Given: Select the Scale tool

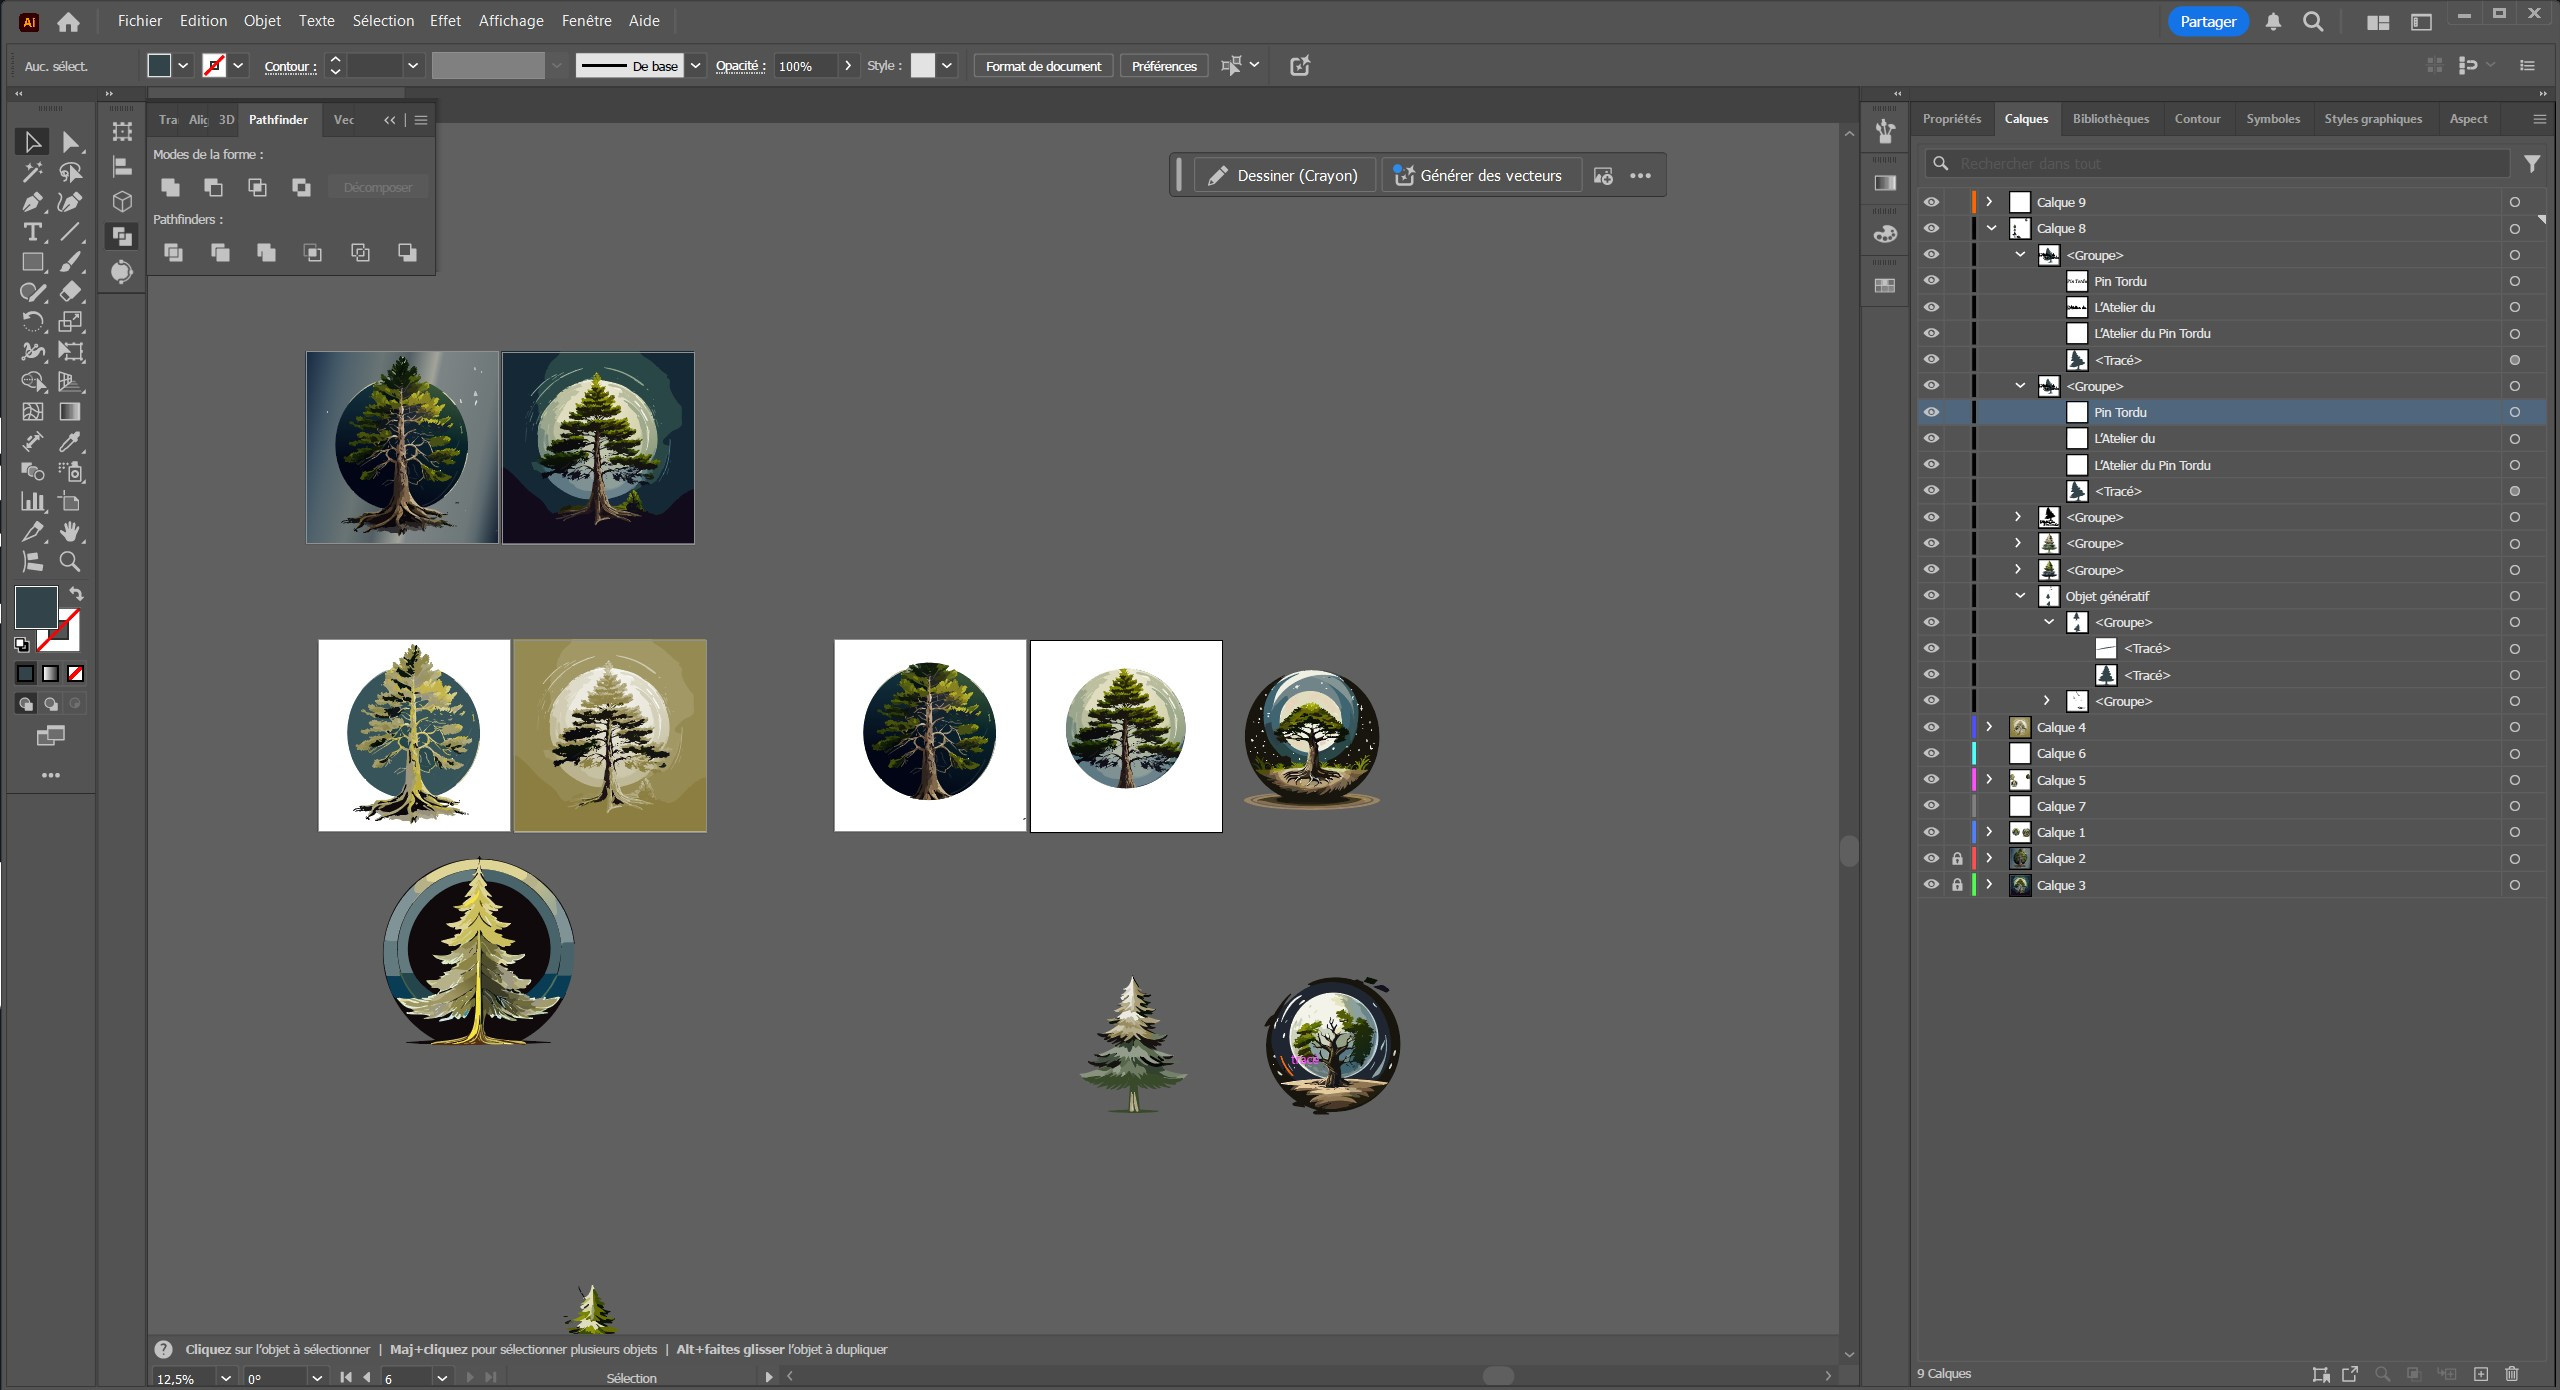Looking at the screenshot, I should [70, 322].
